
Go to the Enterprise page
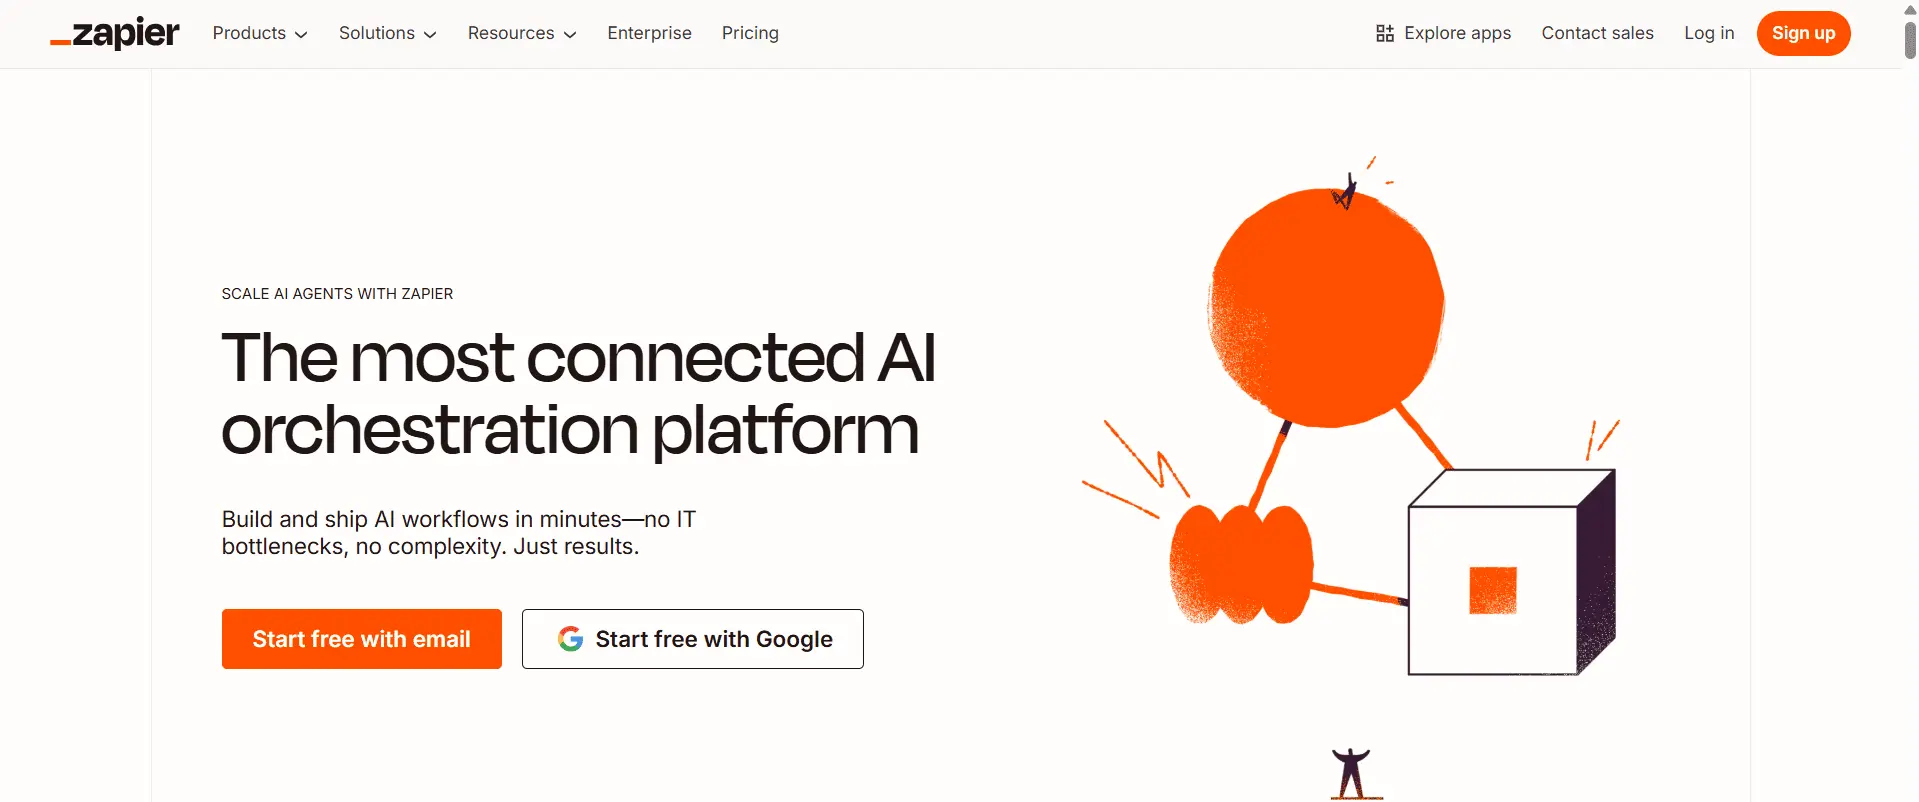click(x=649, y=33)
